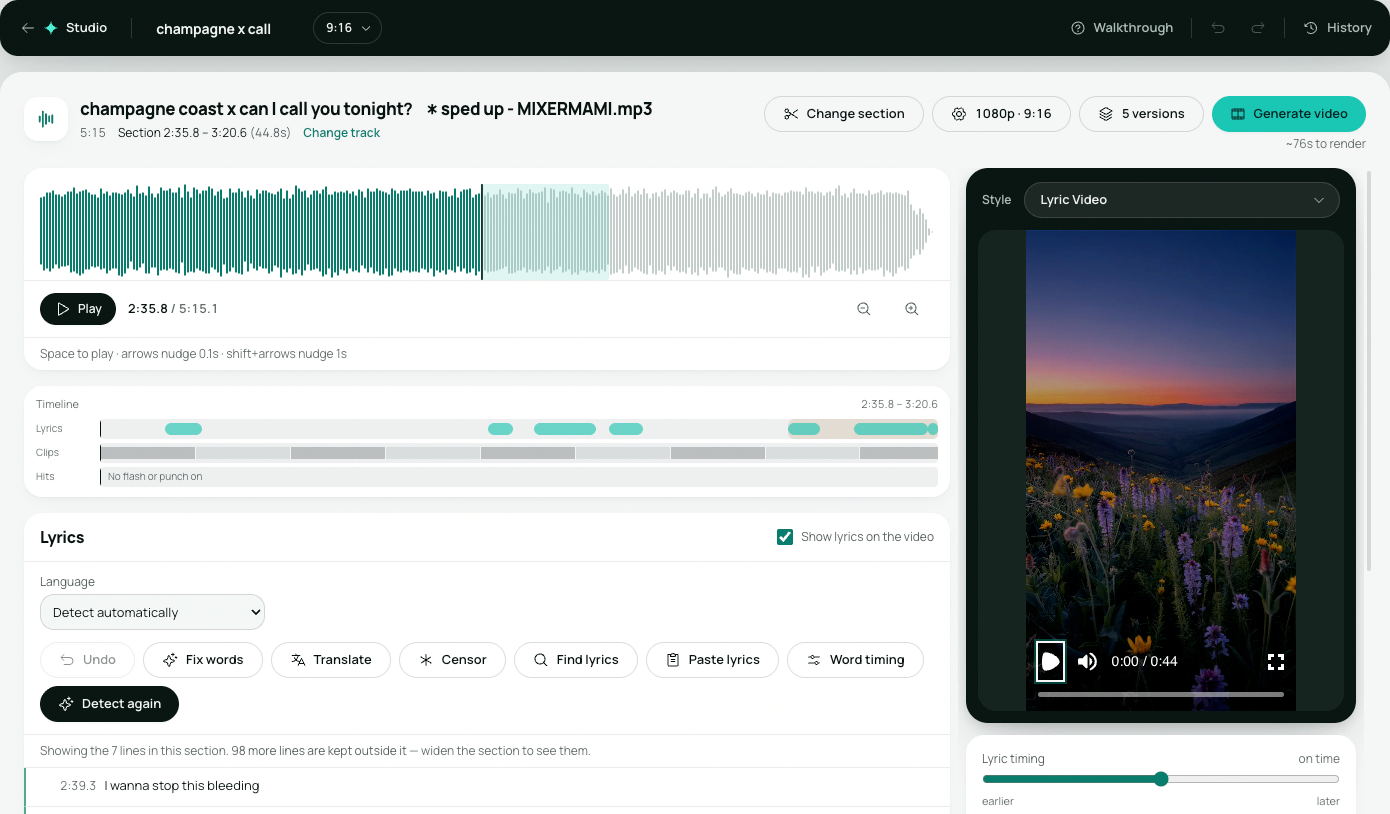Screen dimensions: 1390x814
Task: Select the first lyric block in timeline
Action: point(183,429)
